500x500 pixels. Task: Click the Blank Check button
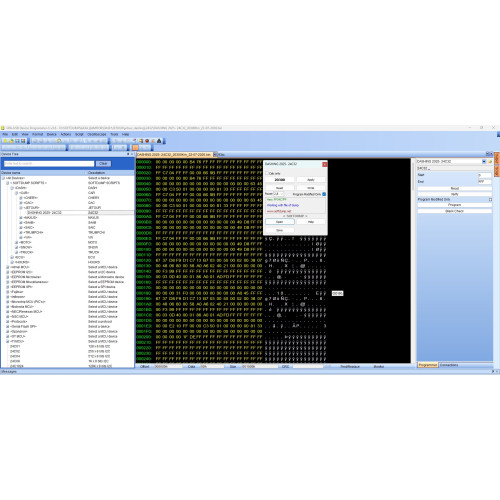coord(455,211)
